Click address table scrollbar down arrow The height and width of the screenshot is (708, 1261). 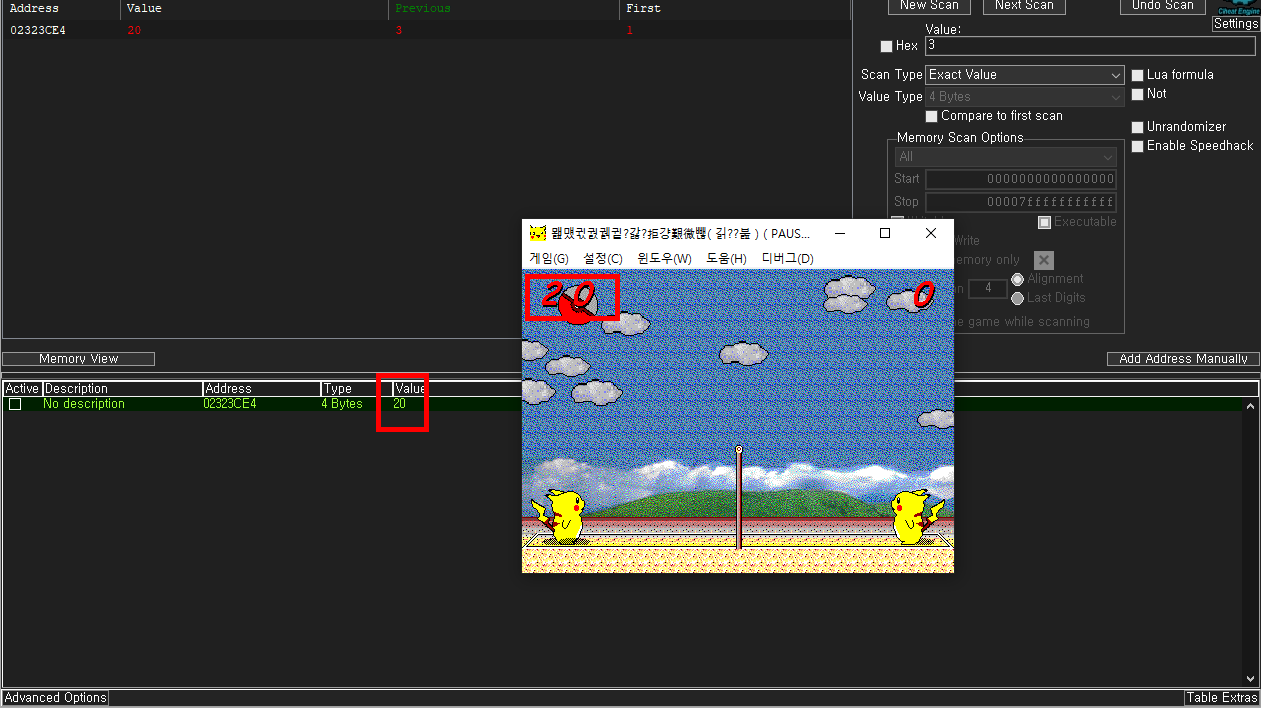(1251, 679)
